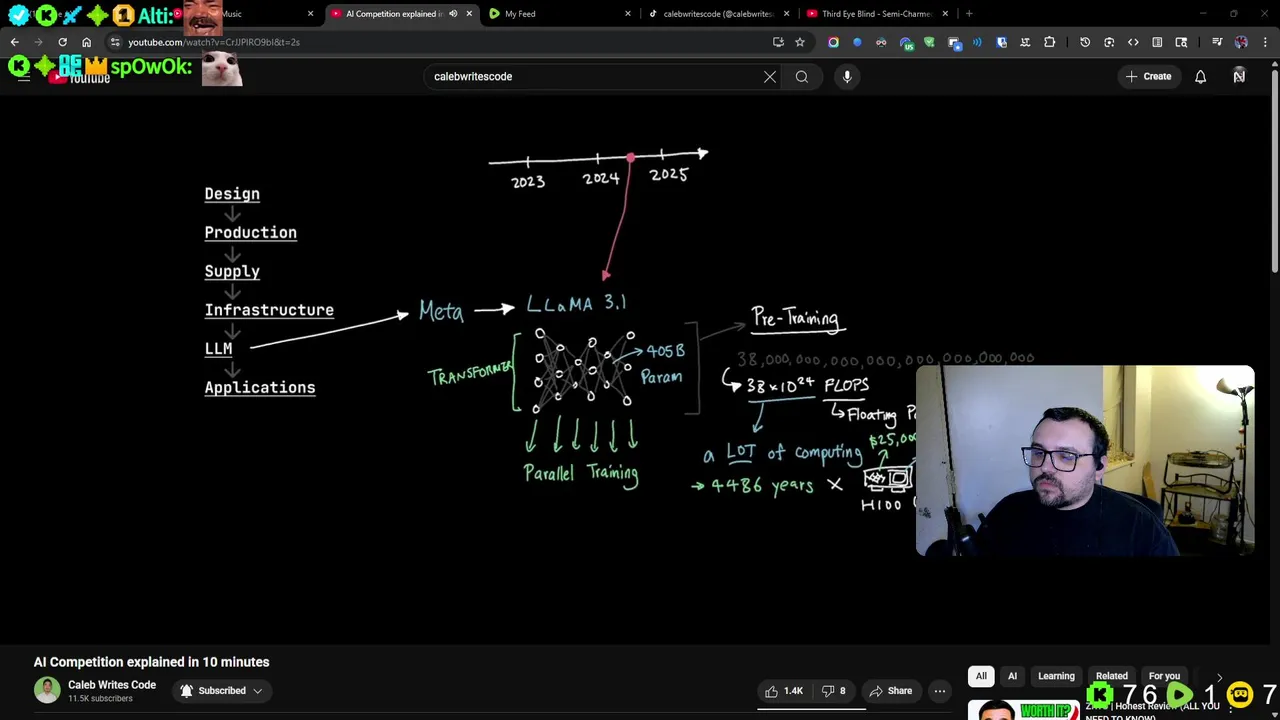Screen dimensions: 1280x720
Task: Open more actions three-dot menu under video
Action: click(939, 691)
